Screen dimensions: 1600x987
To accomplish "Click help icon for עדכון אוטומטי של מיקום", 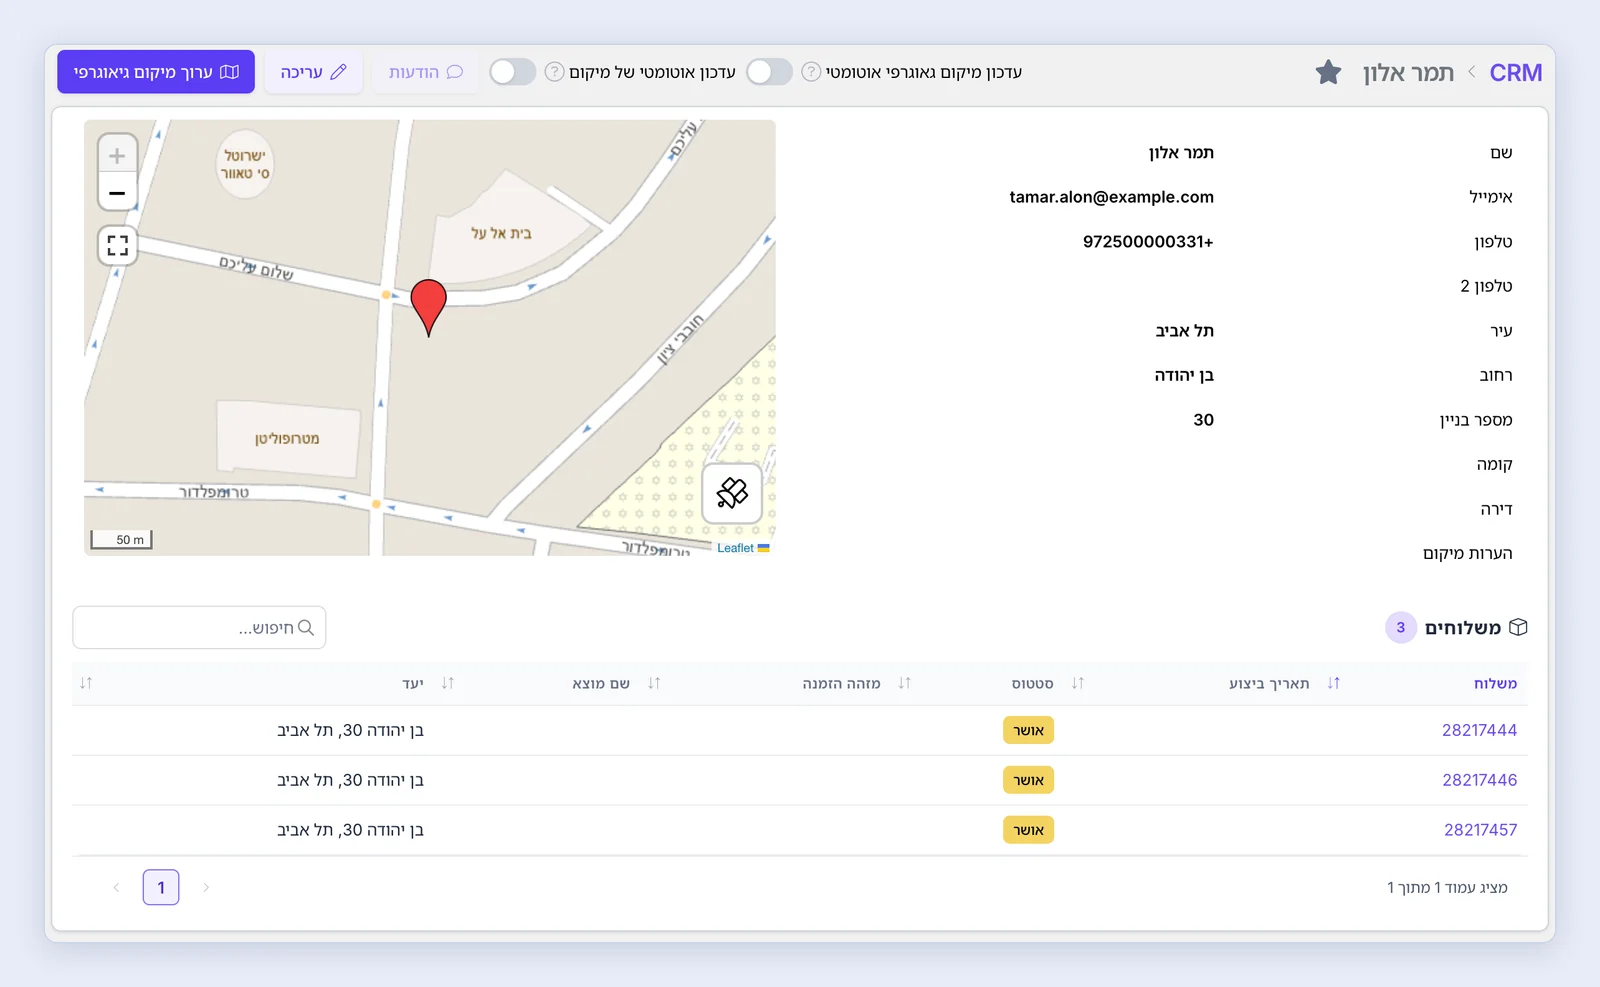I will click(x=554, y=72).
